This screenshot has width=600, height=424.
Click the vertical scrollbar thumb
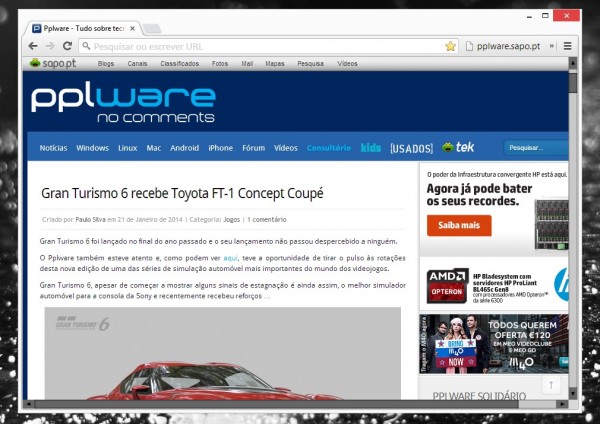coord(573,83)
